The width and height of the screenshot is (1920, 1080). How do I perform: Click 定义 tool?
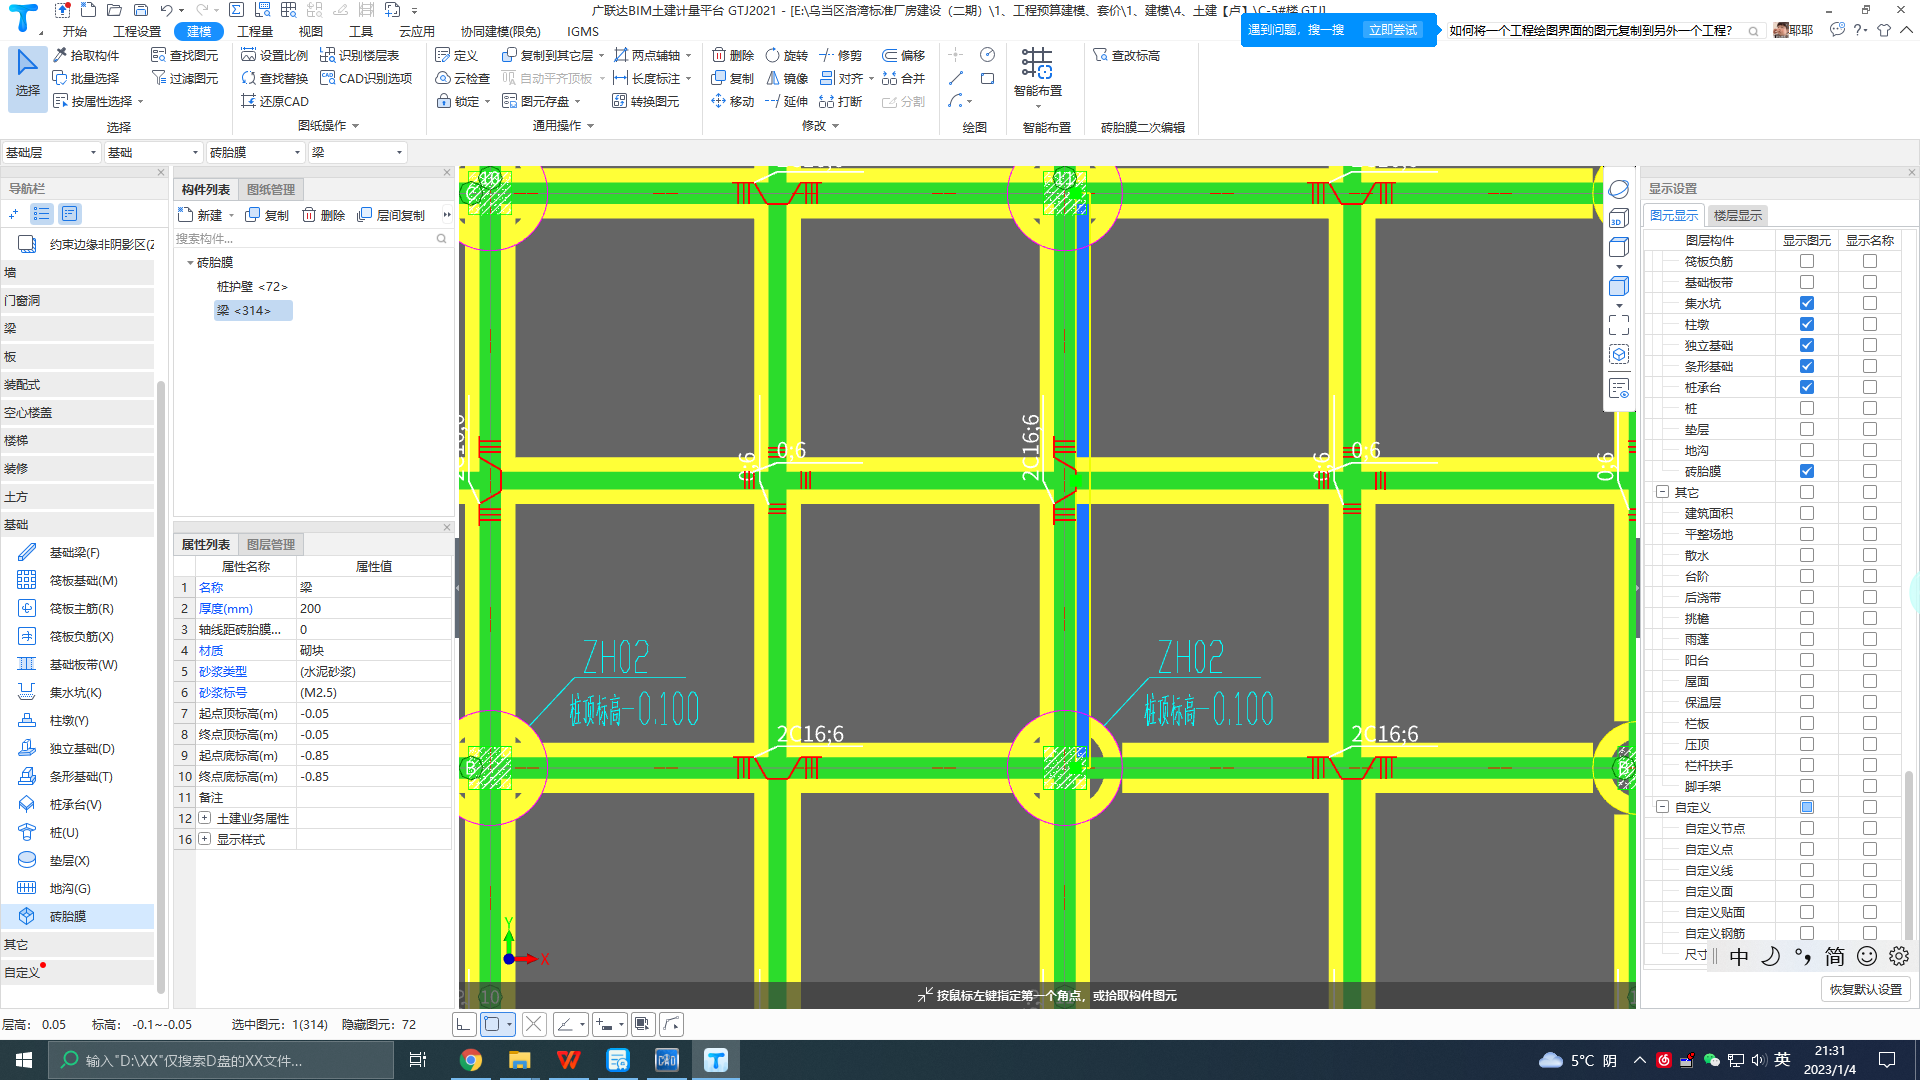(x=456, y=55)
